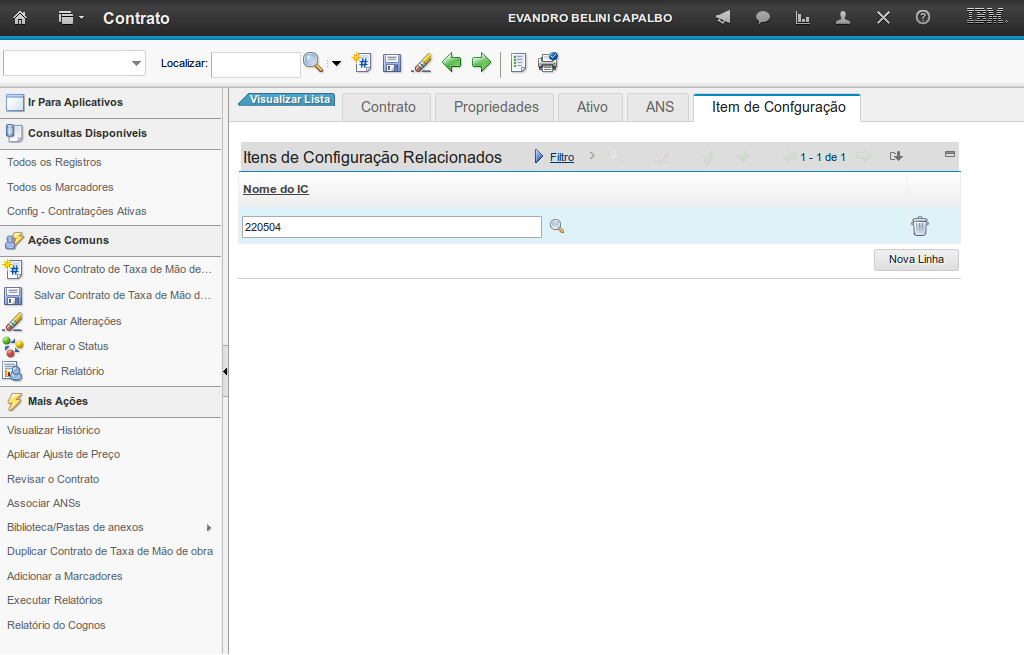The height and width of the screenshot is (655, 1024).
Task: Open the bulletins megaphone icon
Action: (723, 18)
